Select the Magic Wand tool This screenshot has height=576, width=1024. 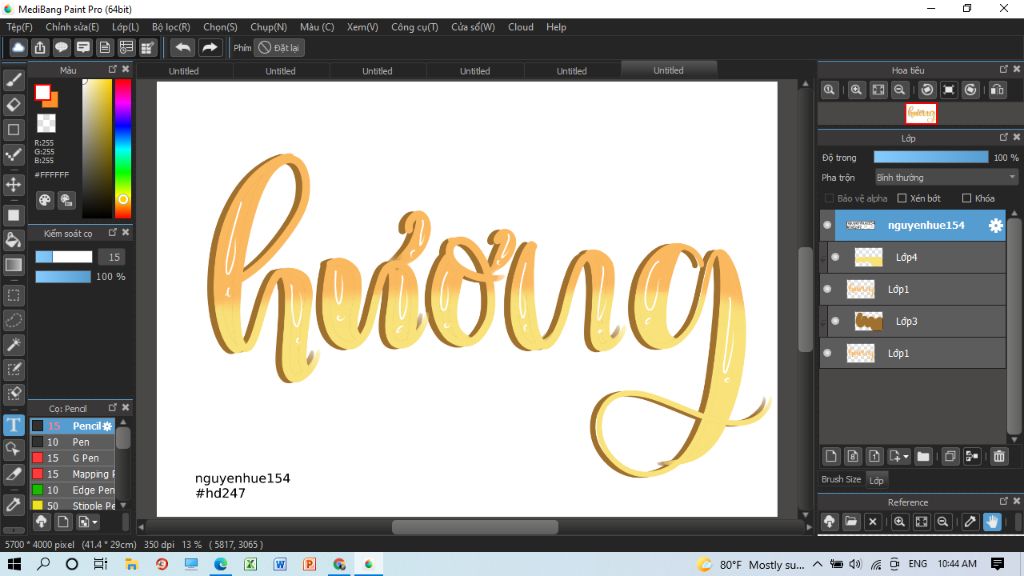[x=14, y=345]
